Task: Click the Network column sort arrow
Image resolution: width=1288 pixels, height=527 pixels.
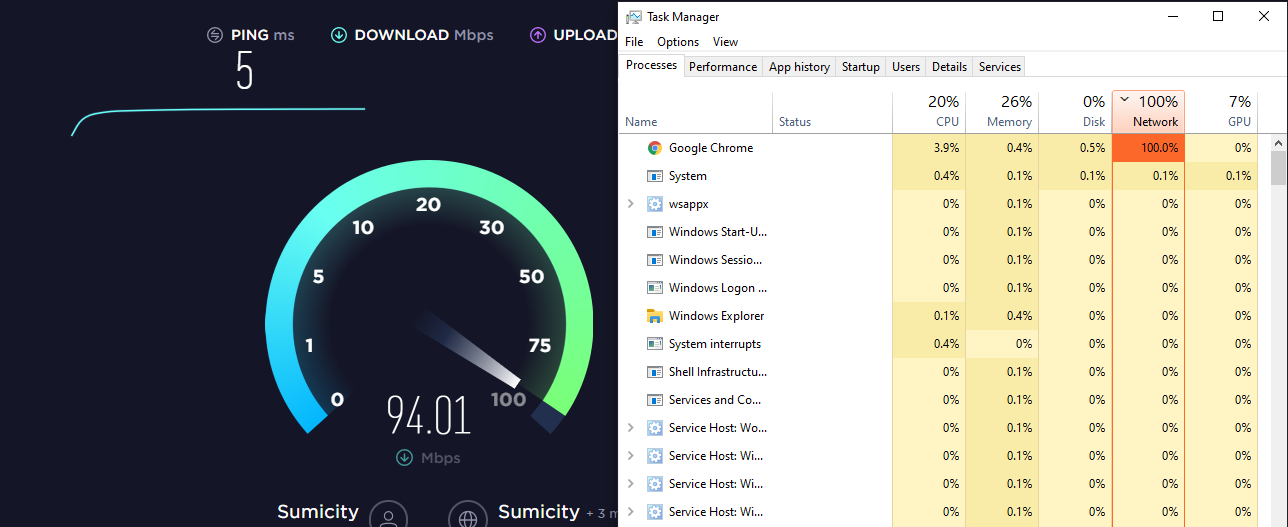Action: [1125, 100]
